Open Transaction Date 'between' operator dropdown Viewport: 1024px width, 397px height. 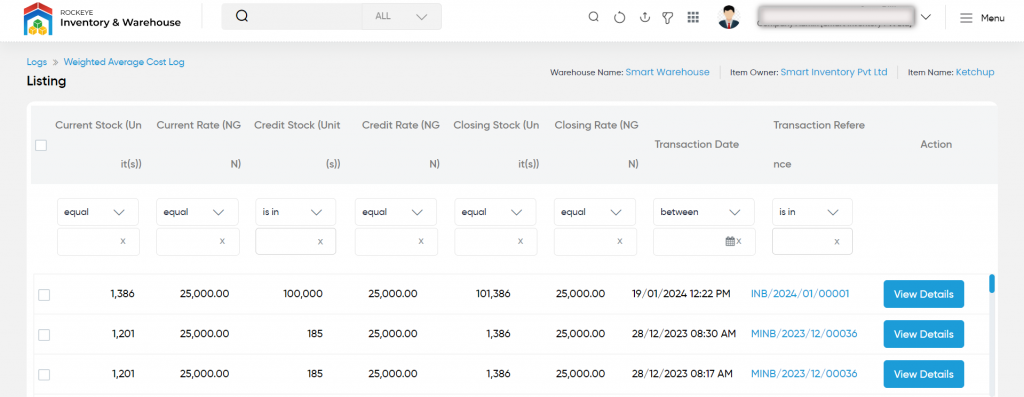click(x=704, y=212)
